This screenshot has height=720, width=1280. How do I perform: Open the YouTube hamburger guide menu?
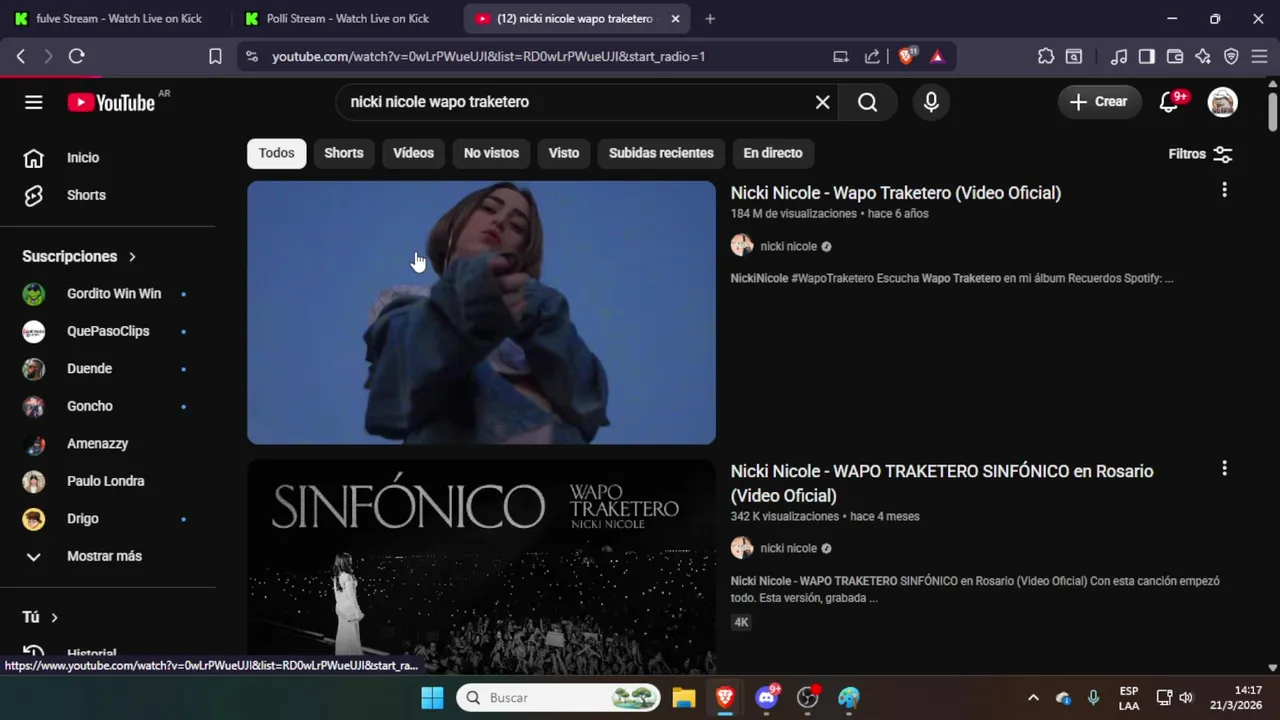34,102
